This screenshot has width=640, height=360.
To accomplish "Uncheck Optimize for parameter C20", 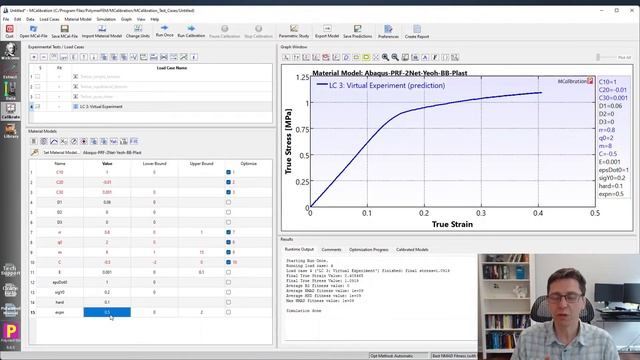I will (x=229, y=182).
